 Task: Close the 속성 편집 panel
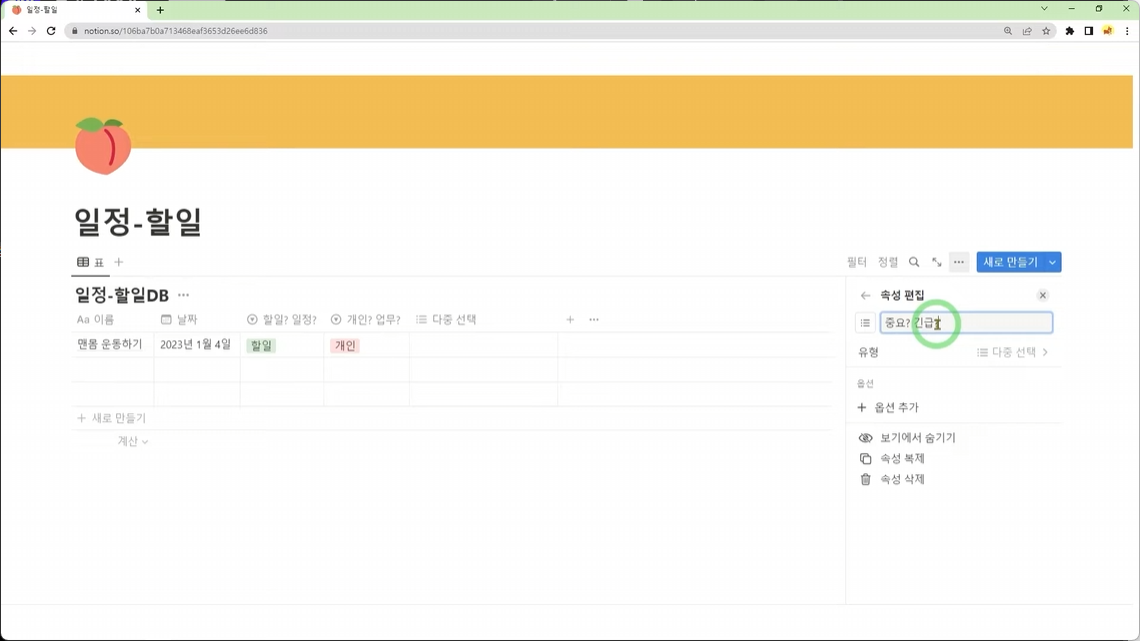pos(1043,295)
